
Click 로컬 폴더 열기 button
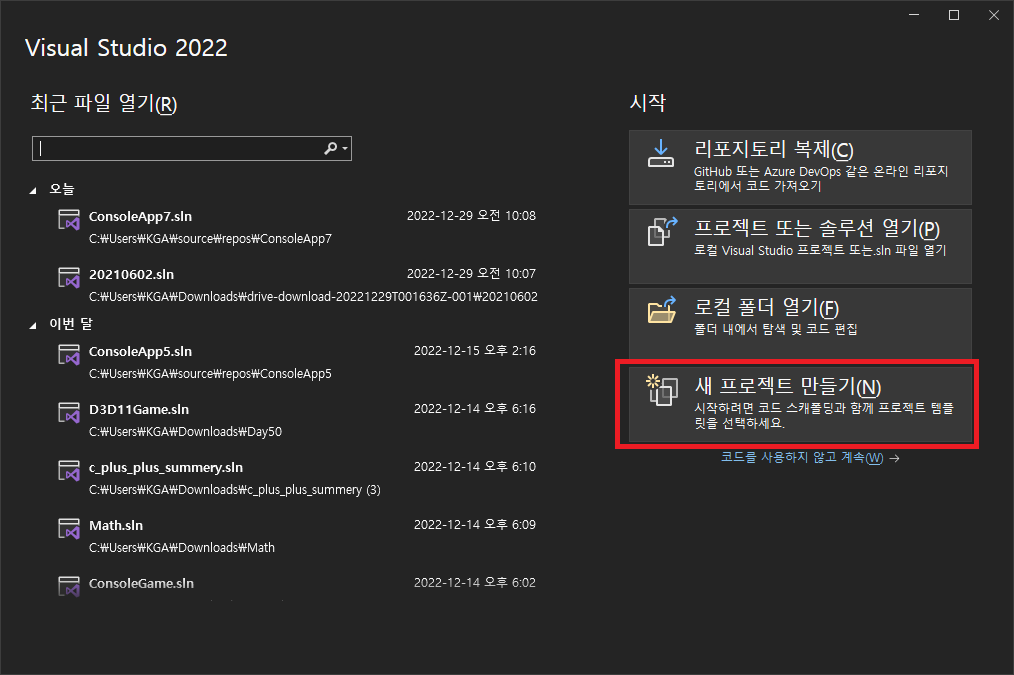(800, 325)
